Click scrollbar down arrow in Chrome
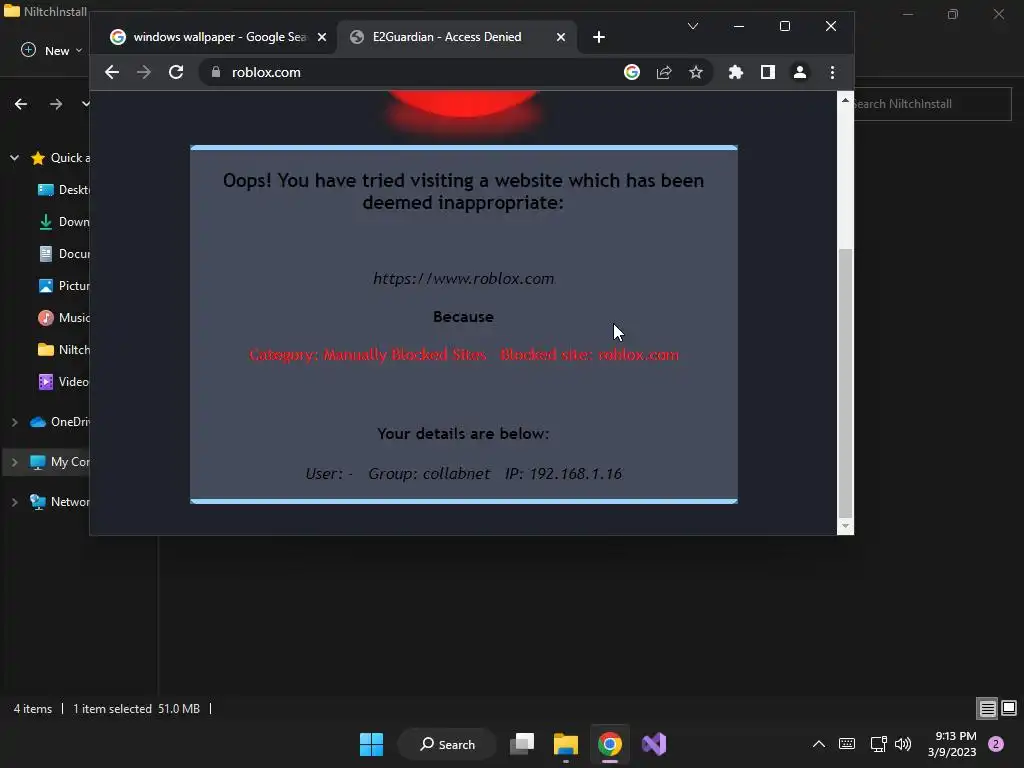This screenshot has height=768, width=1024. (x=846, y=526)
